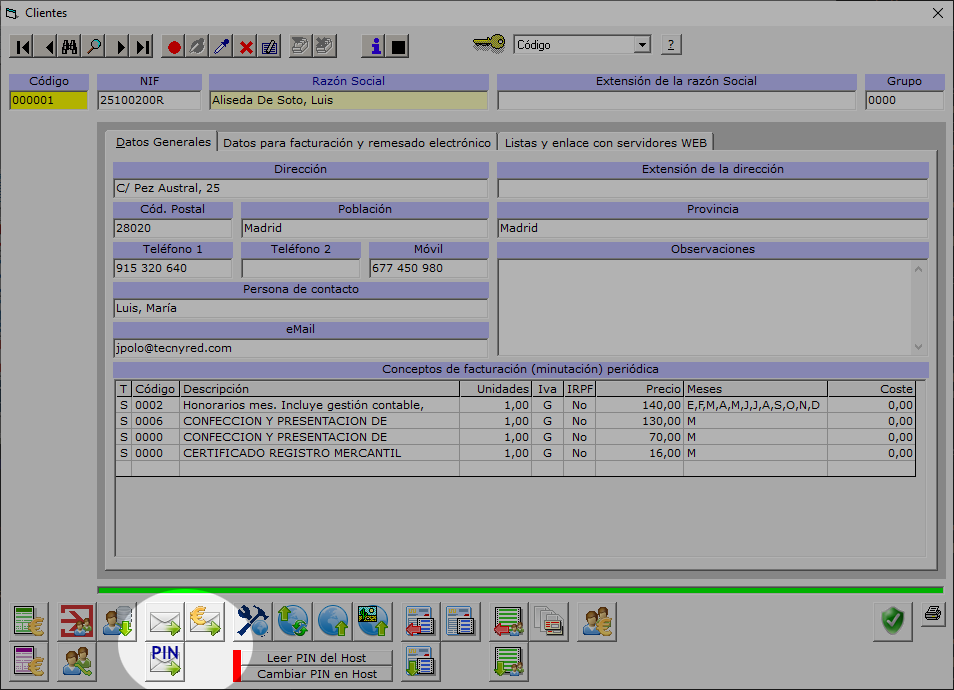Image resolution: width=954 pixels, height=690 pixels.
Task: Delete record with red X icon
Action: (246, 46)
